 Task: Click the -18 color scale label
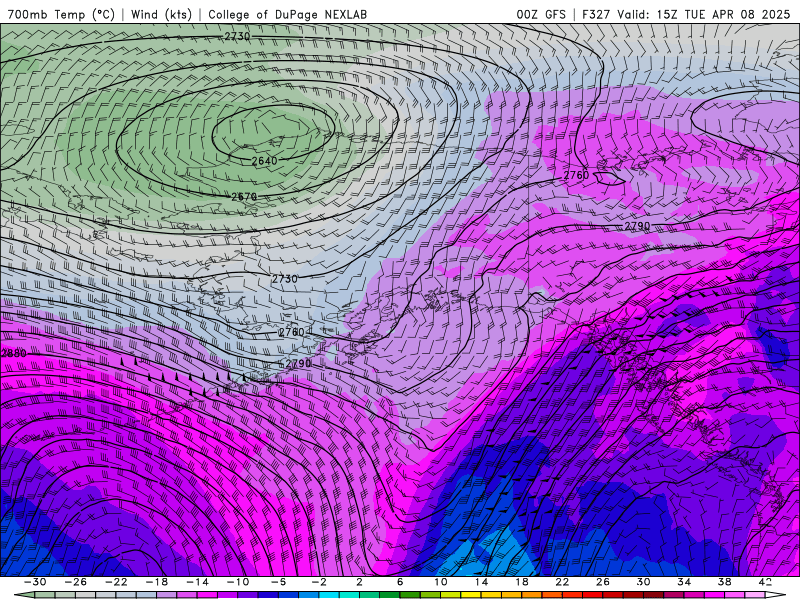tap(157, 582)
